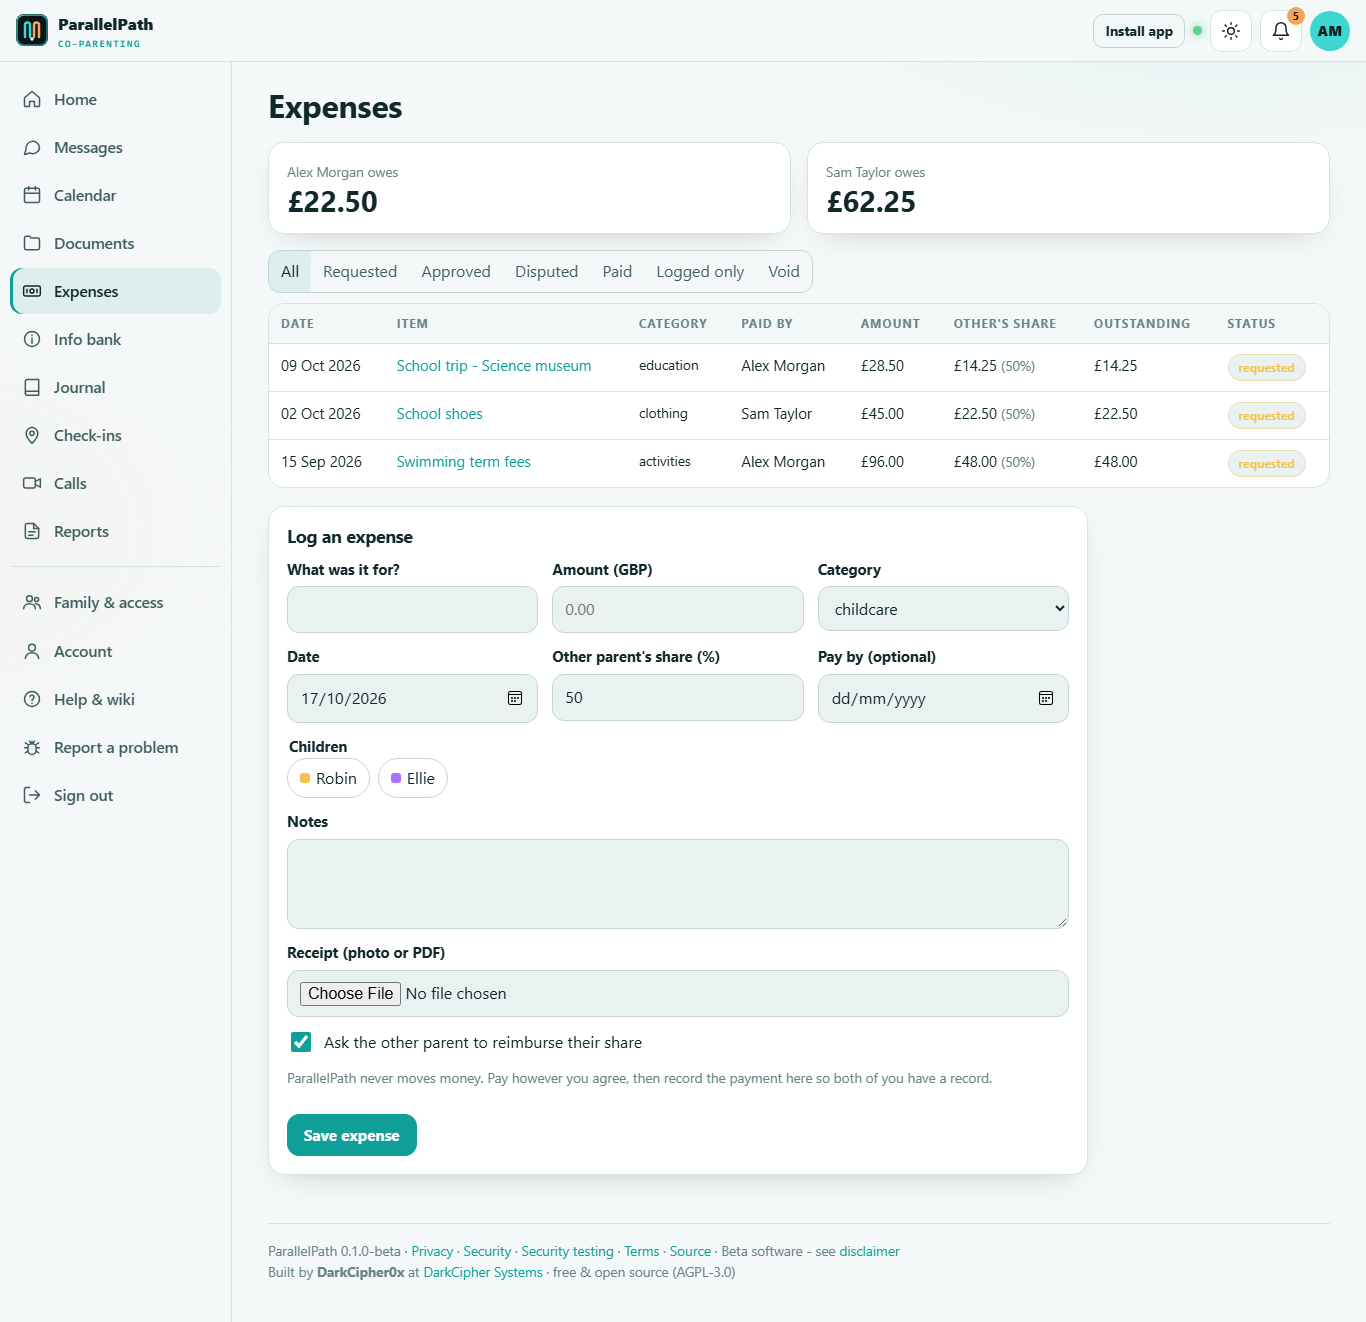1366x1322 pixels.
Task: Click the Info bank icon
Action: point(32,339)
